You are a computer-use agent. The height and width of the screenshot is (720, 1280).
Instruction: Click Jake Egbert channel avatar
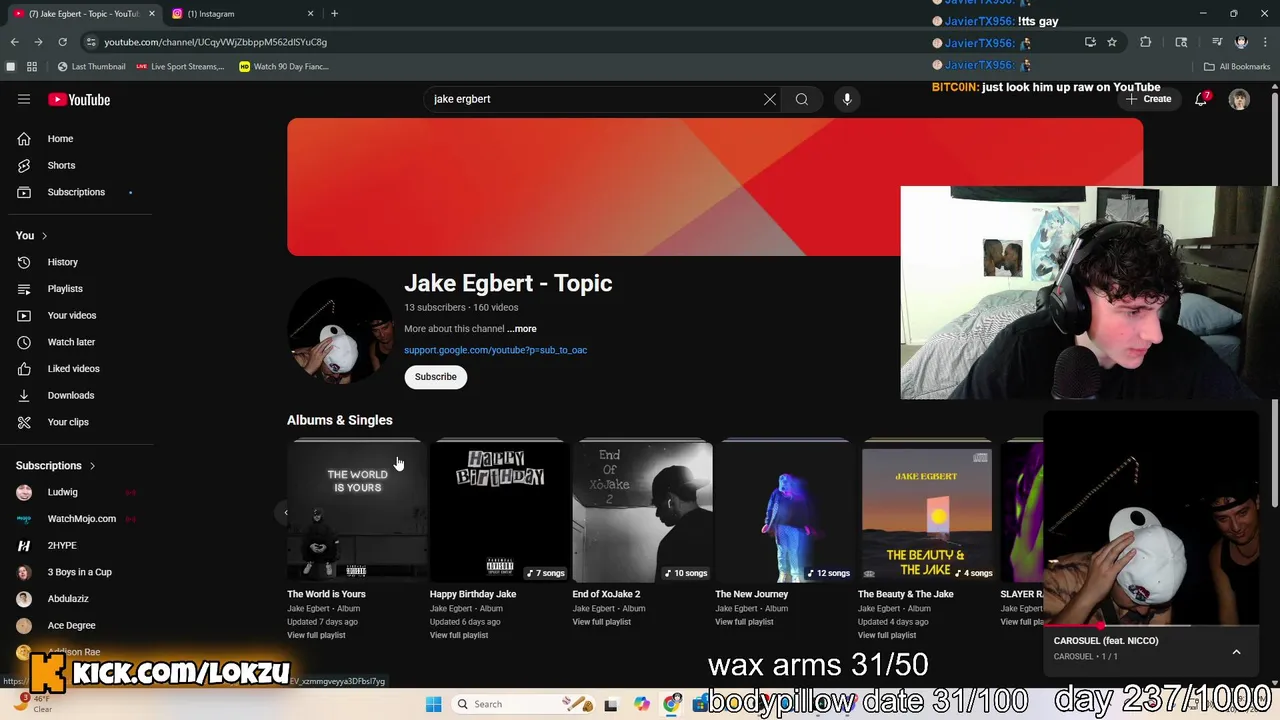[x=340, y=332]
